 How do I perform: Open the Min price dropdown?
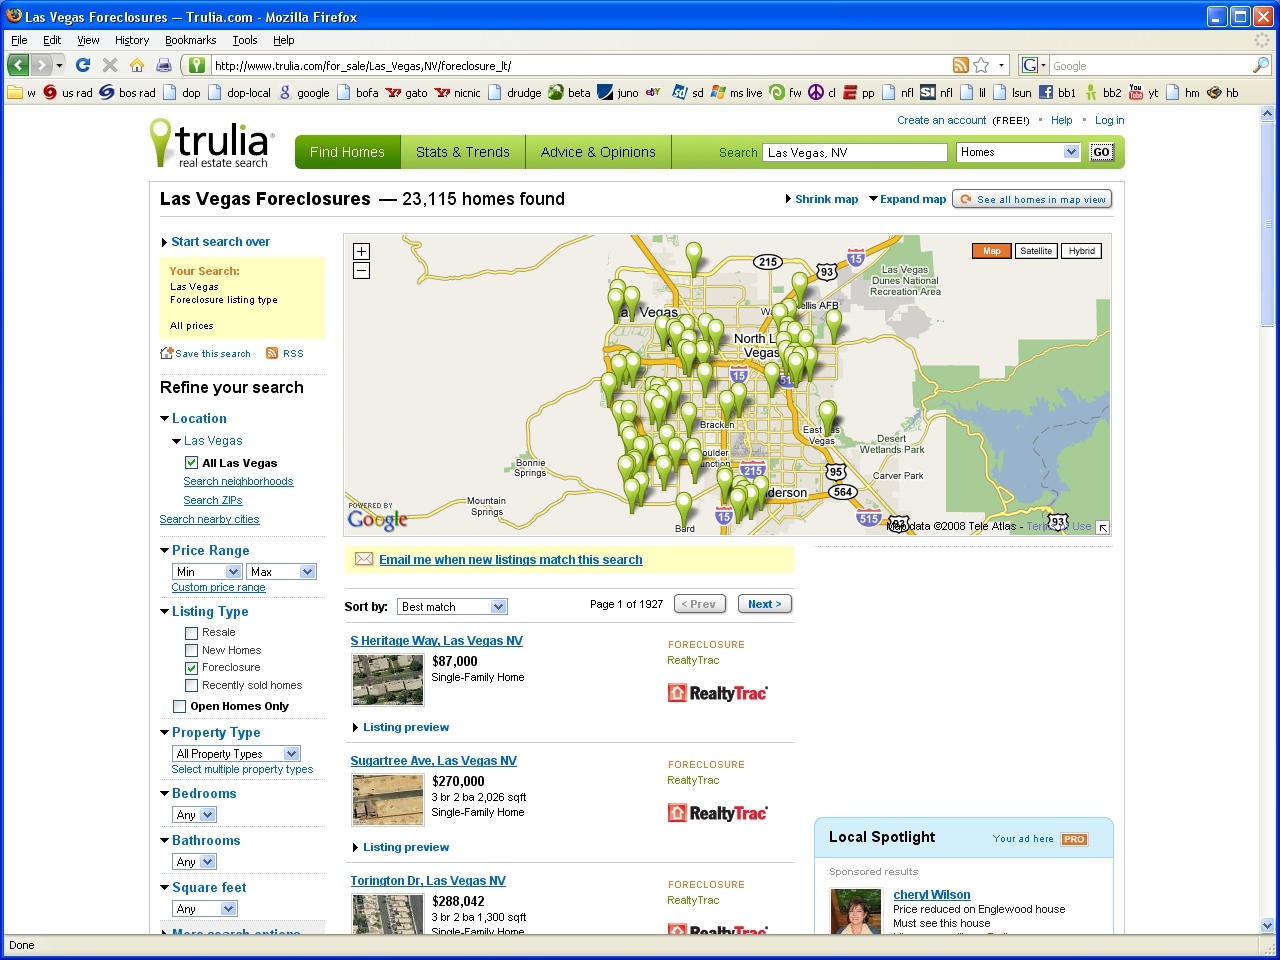tap(207, 572)
